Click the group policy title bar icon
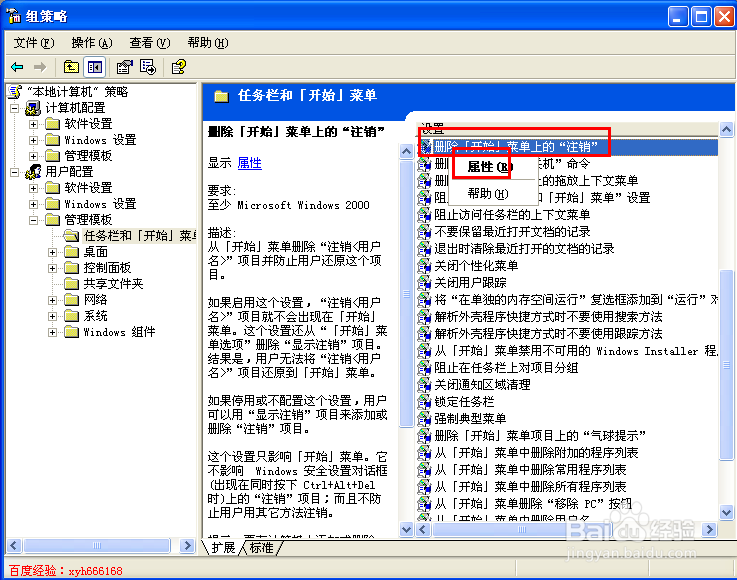The height and width of the screenshot is (580, 737). click(x=14, y=16)
